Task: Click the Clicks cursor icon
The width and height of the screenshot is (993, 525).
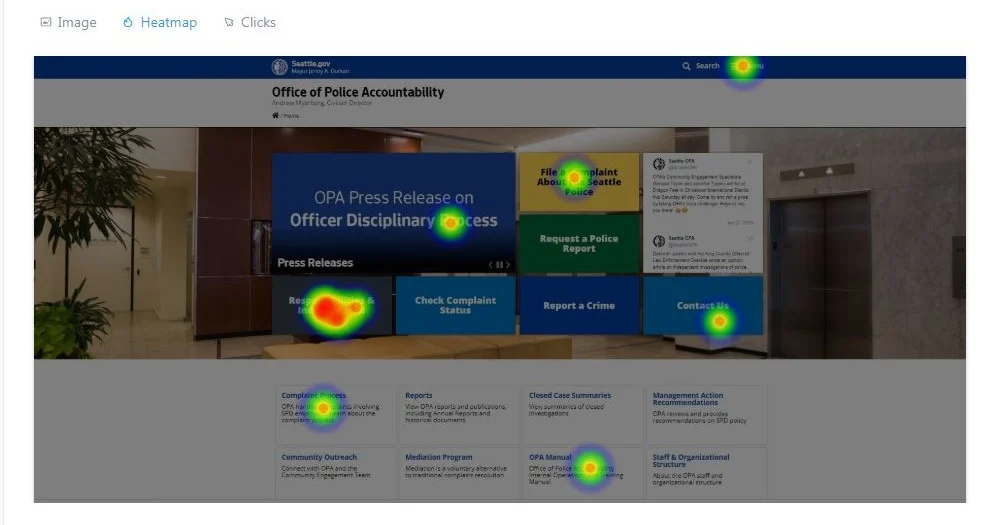Action: 229,22
